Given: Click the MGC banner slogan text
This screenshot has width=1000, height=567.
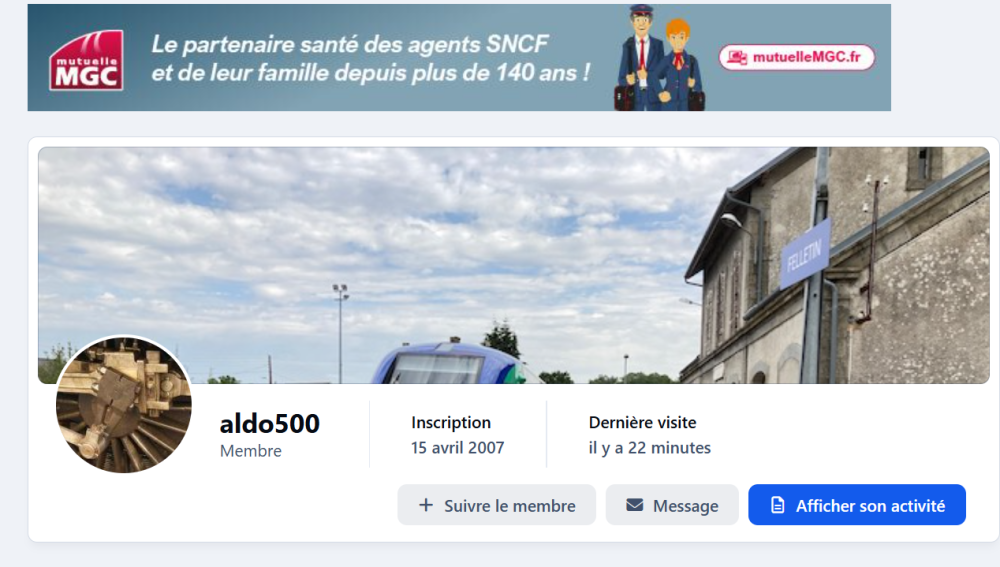Looking at the screenshot, I should (370, 58).
